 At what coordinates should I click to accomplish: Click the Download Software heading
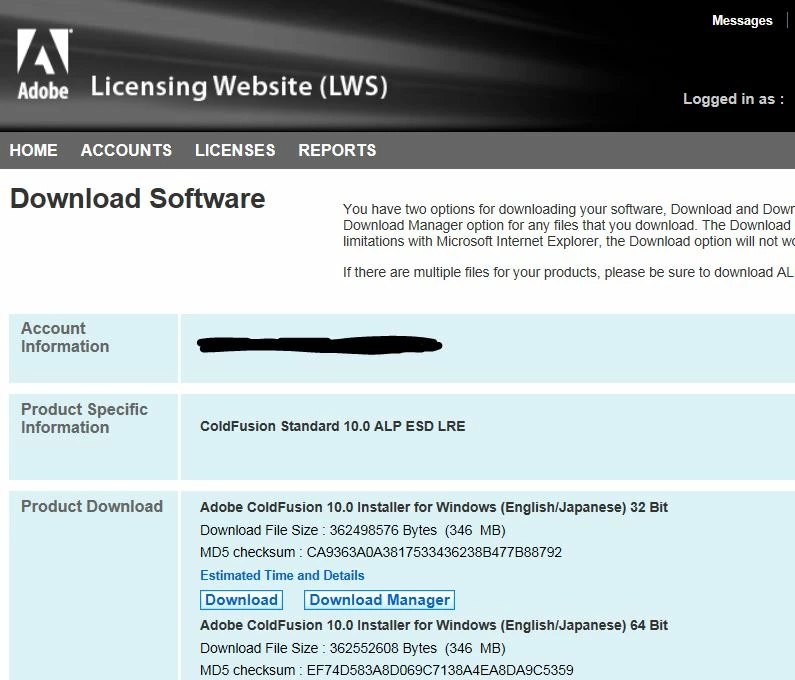tap(137, 198)
